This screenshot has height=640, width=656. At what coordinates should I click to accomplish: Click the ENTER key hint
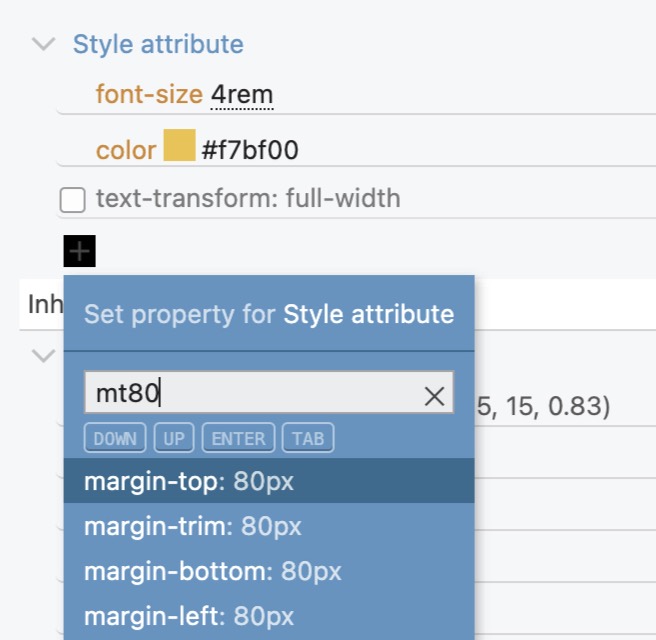coord(238,438)
